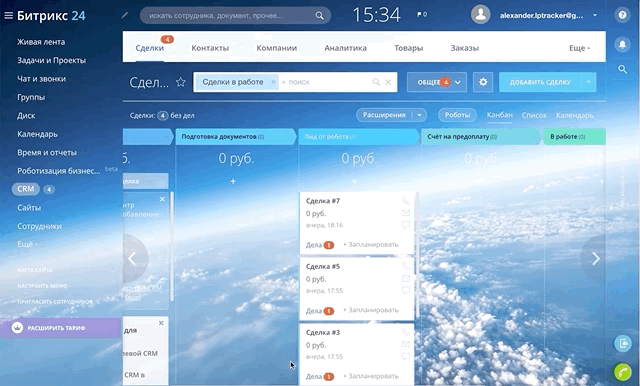Expand the arrow beside Добавить сделку

click(589, 82)
